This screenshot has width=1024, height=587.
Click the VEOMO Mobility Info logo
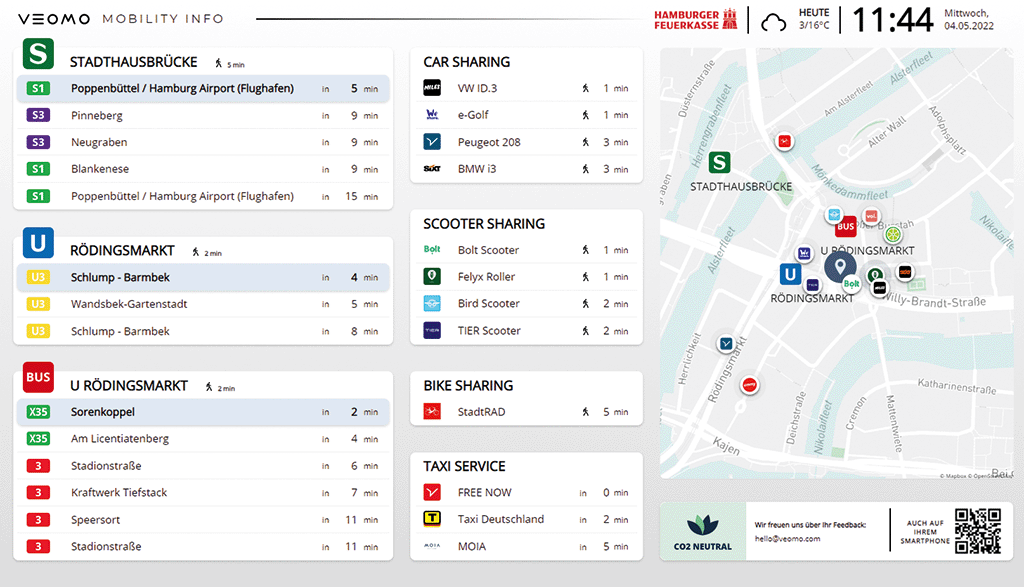pos(121,19)
